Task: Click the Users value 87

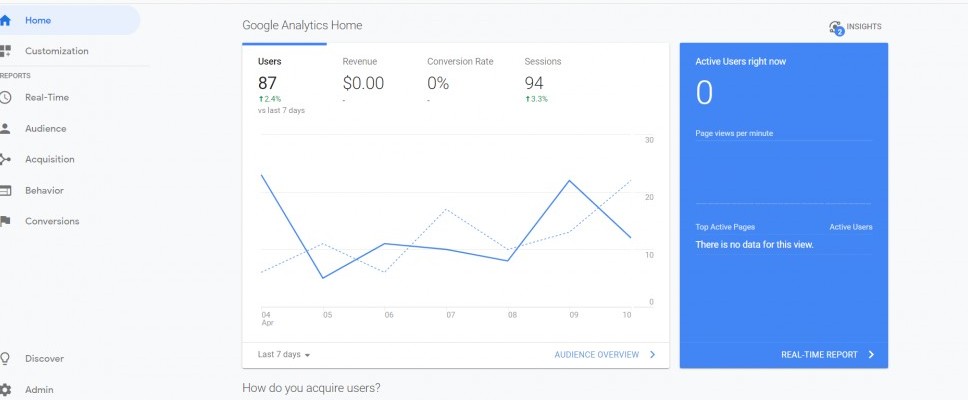Action: pyautogui.click(x=267, y=83)
